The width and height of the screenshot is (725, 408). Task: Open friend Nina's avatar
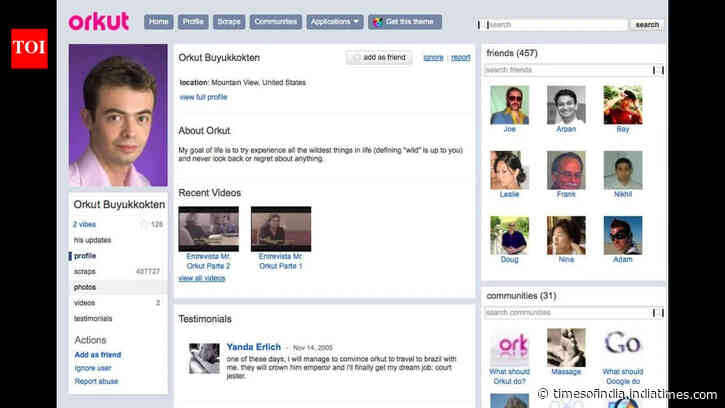[566, 235]
